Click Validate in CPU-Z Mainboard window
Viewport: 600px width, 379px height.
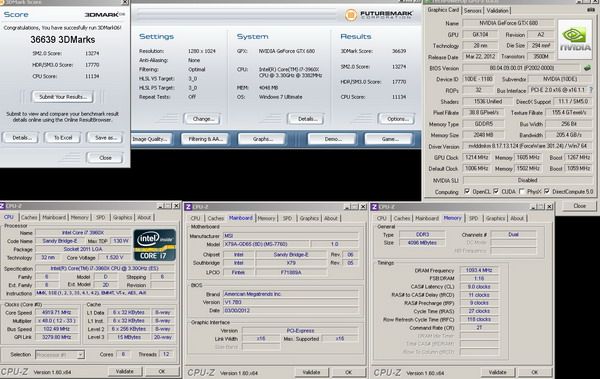pos(311,372)
